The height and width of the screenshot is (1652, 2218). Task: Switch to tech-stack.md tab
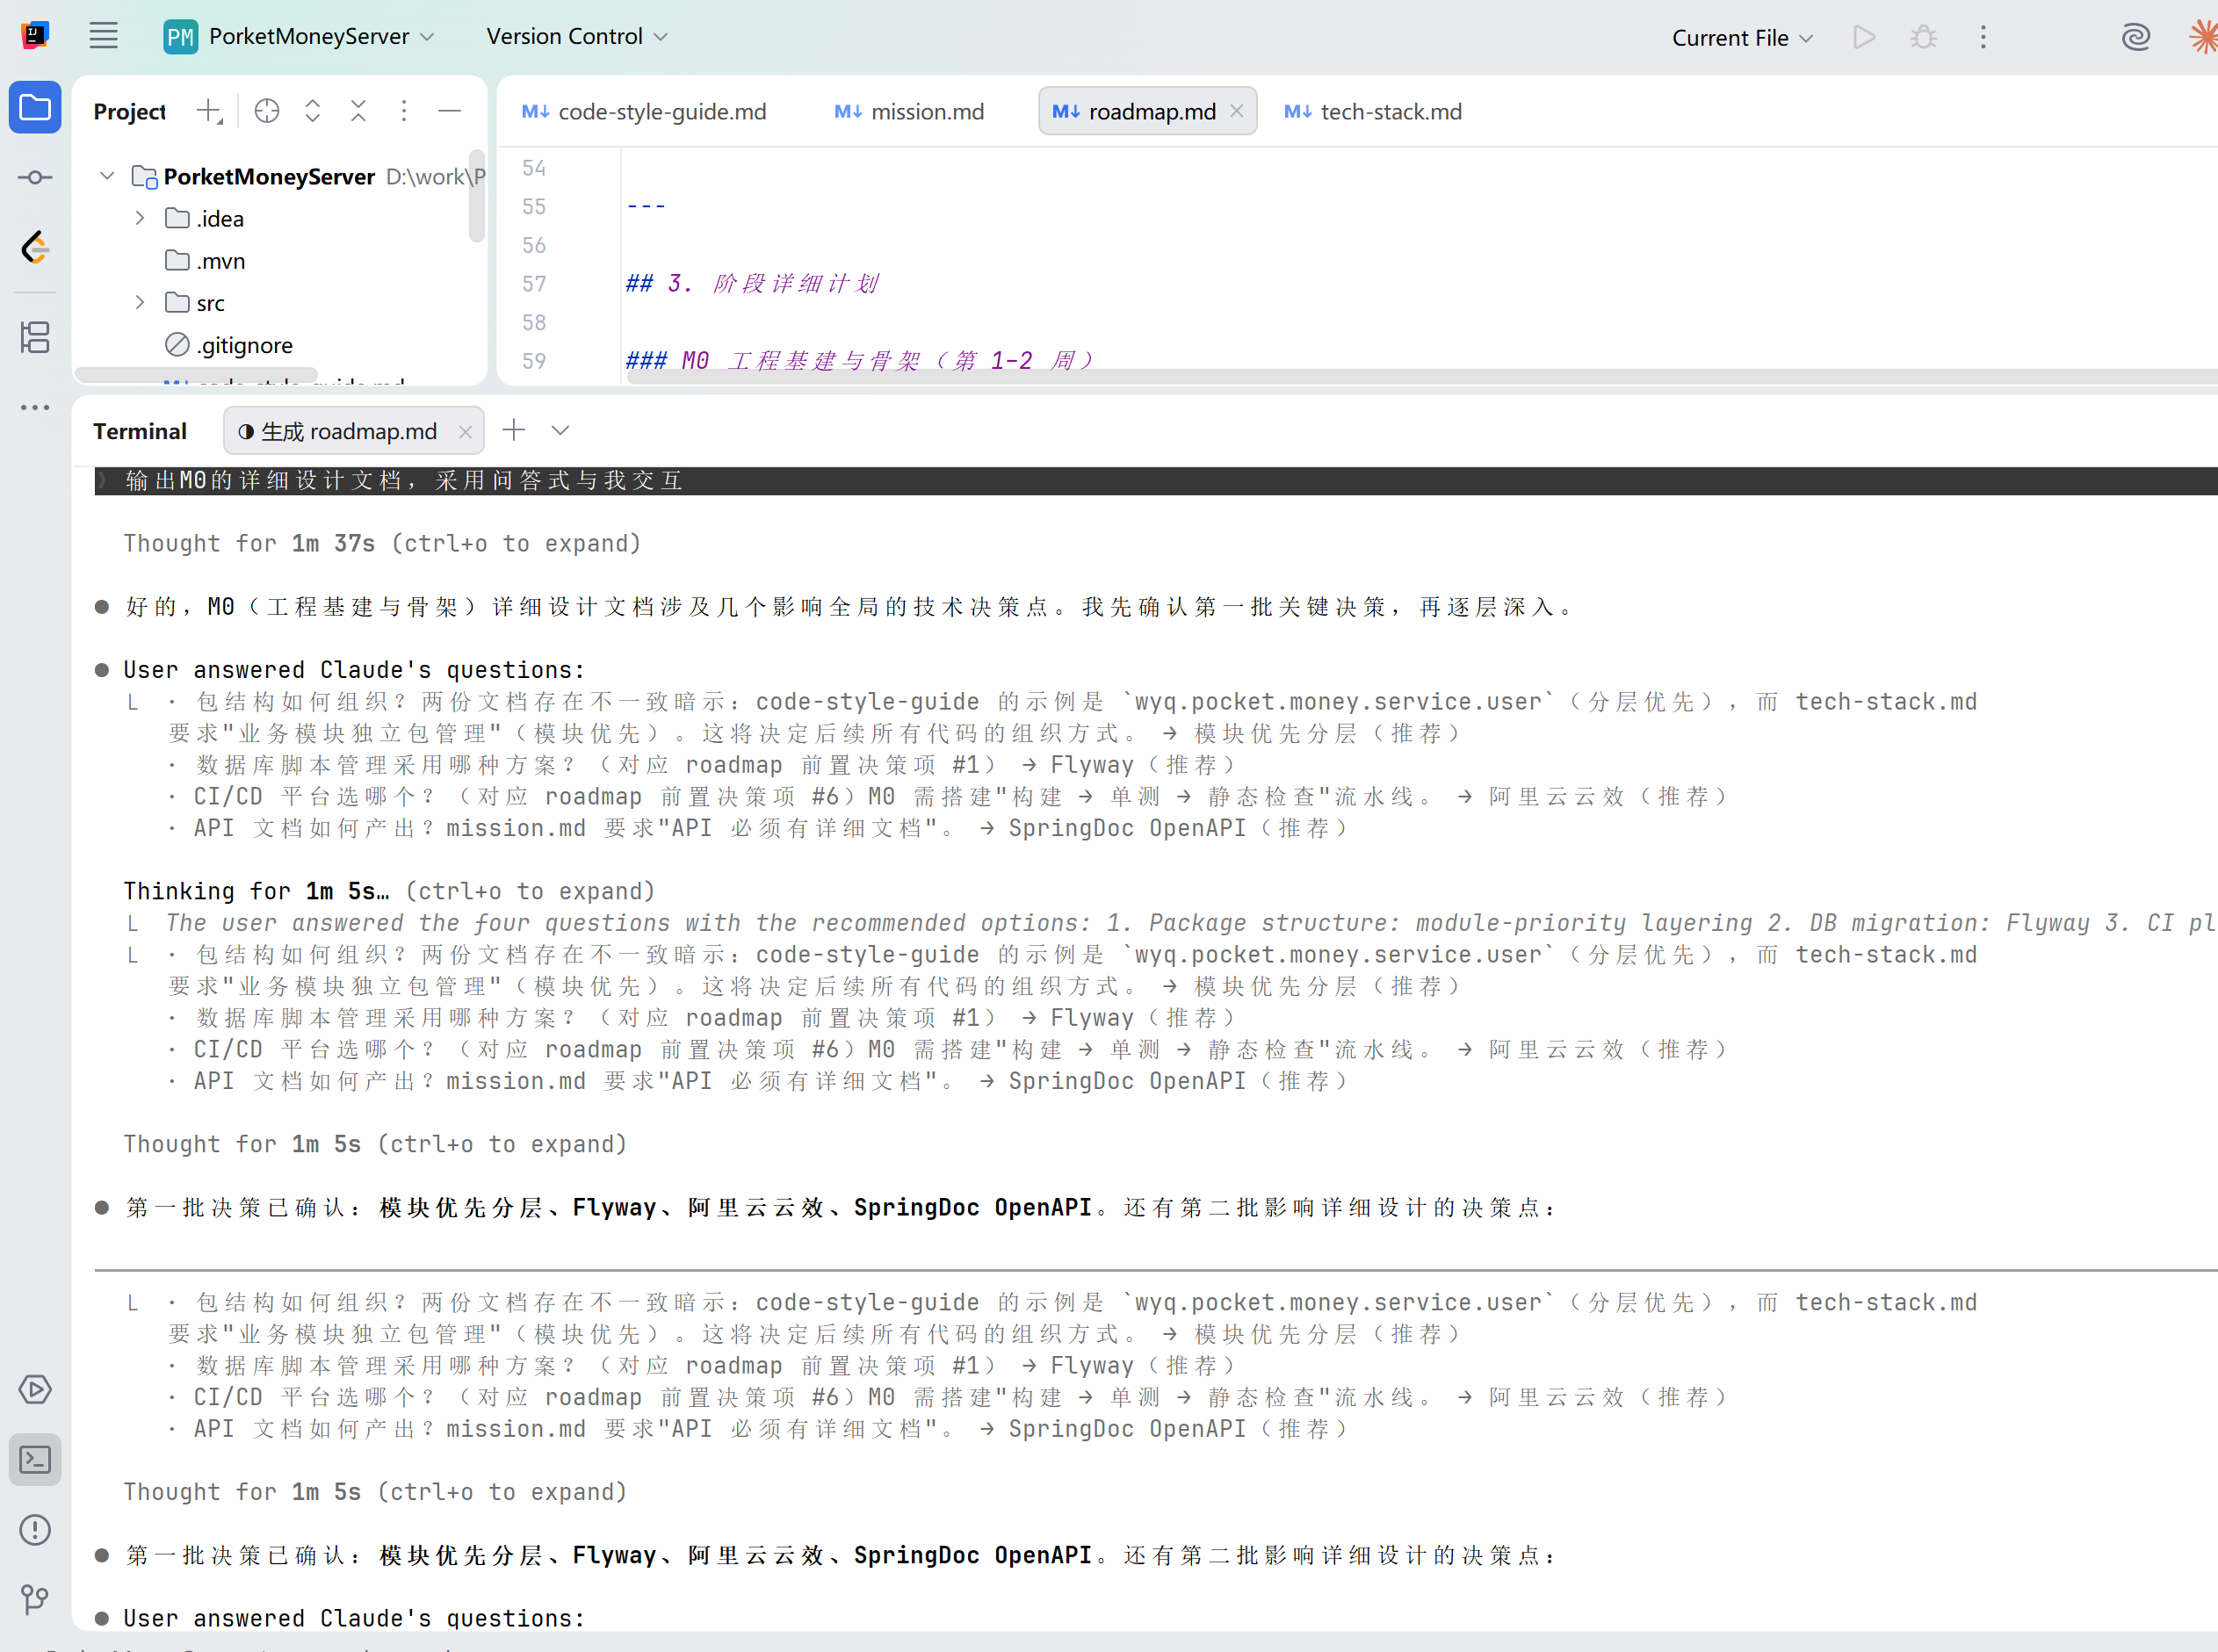click(1372, 111)
